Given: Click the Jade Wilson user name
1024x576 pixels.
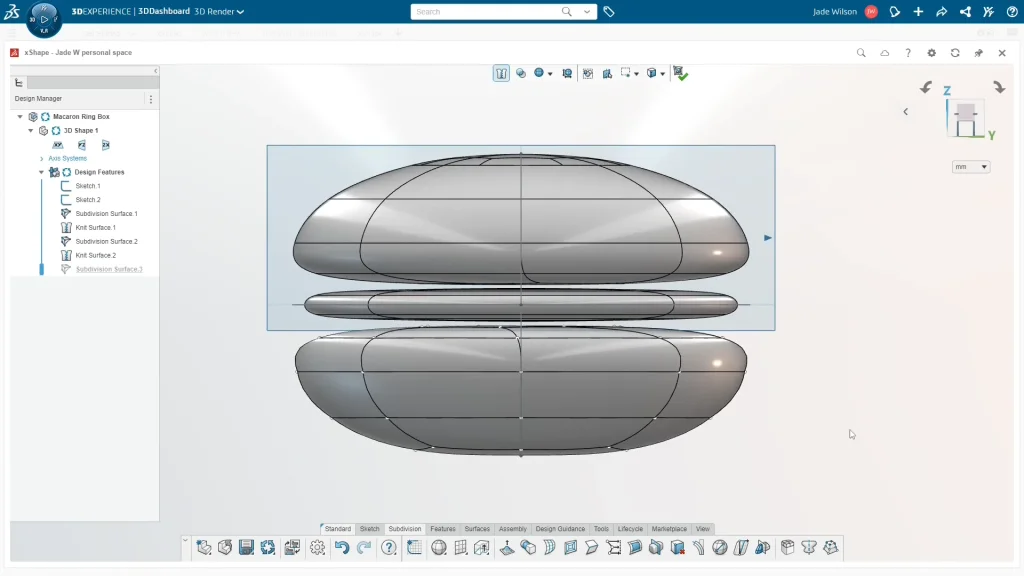Looking at the screenshot, I should tap(835, 12).
